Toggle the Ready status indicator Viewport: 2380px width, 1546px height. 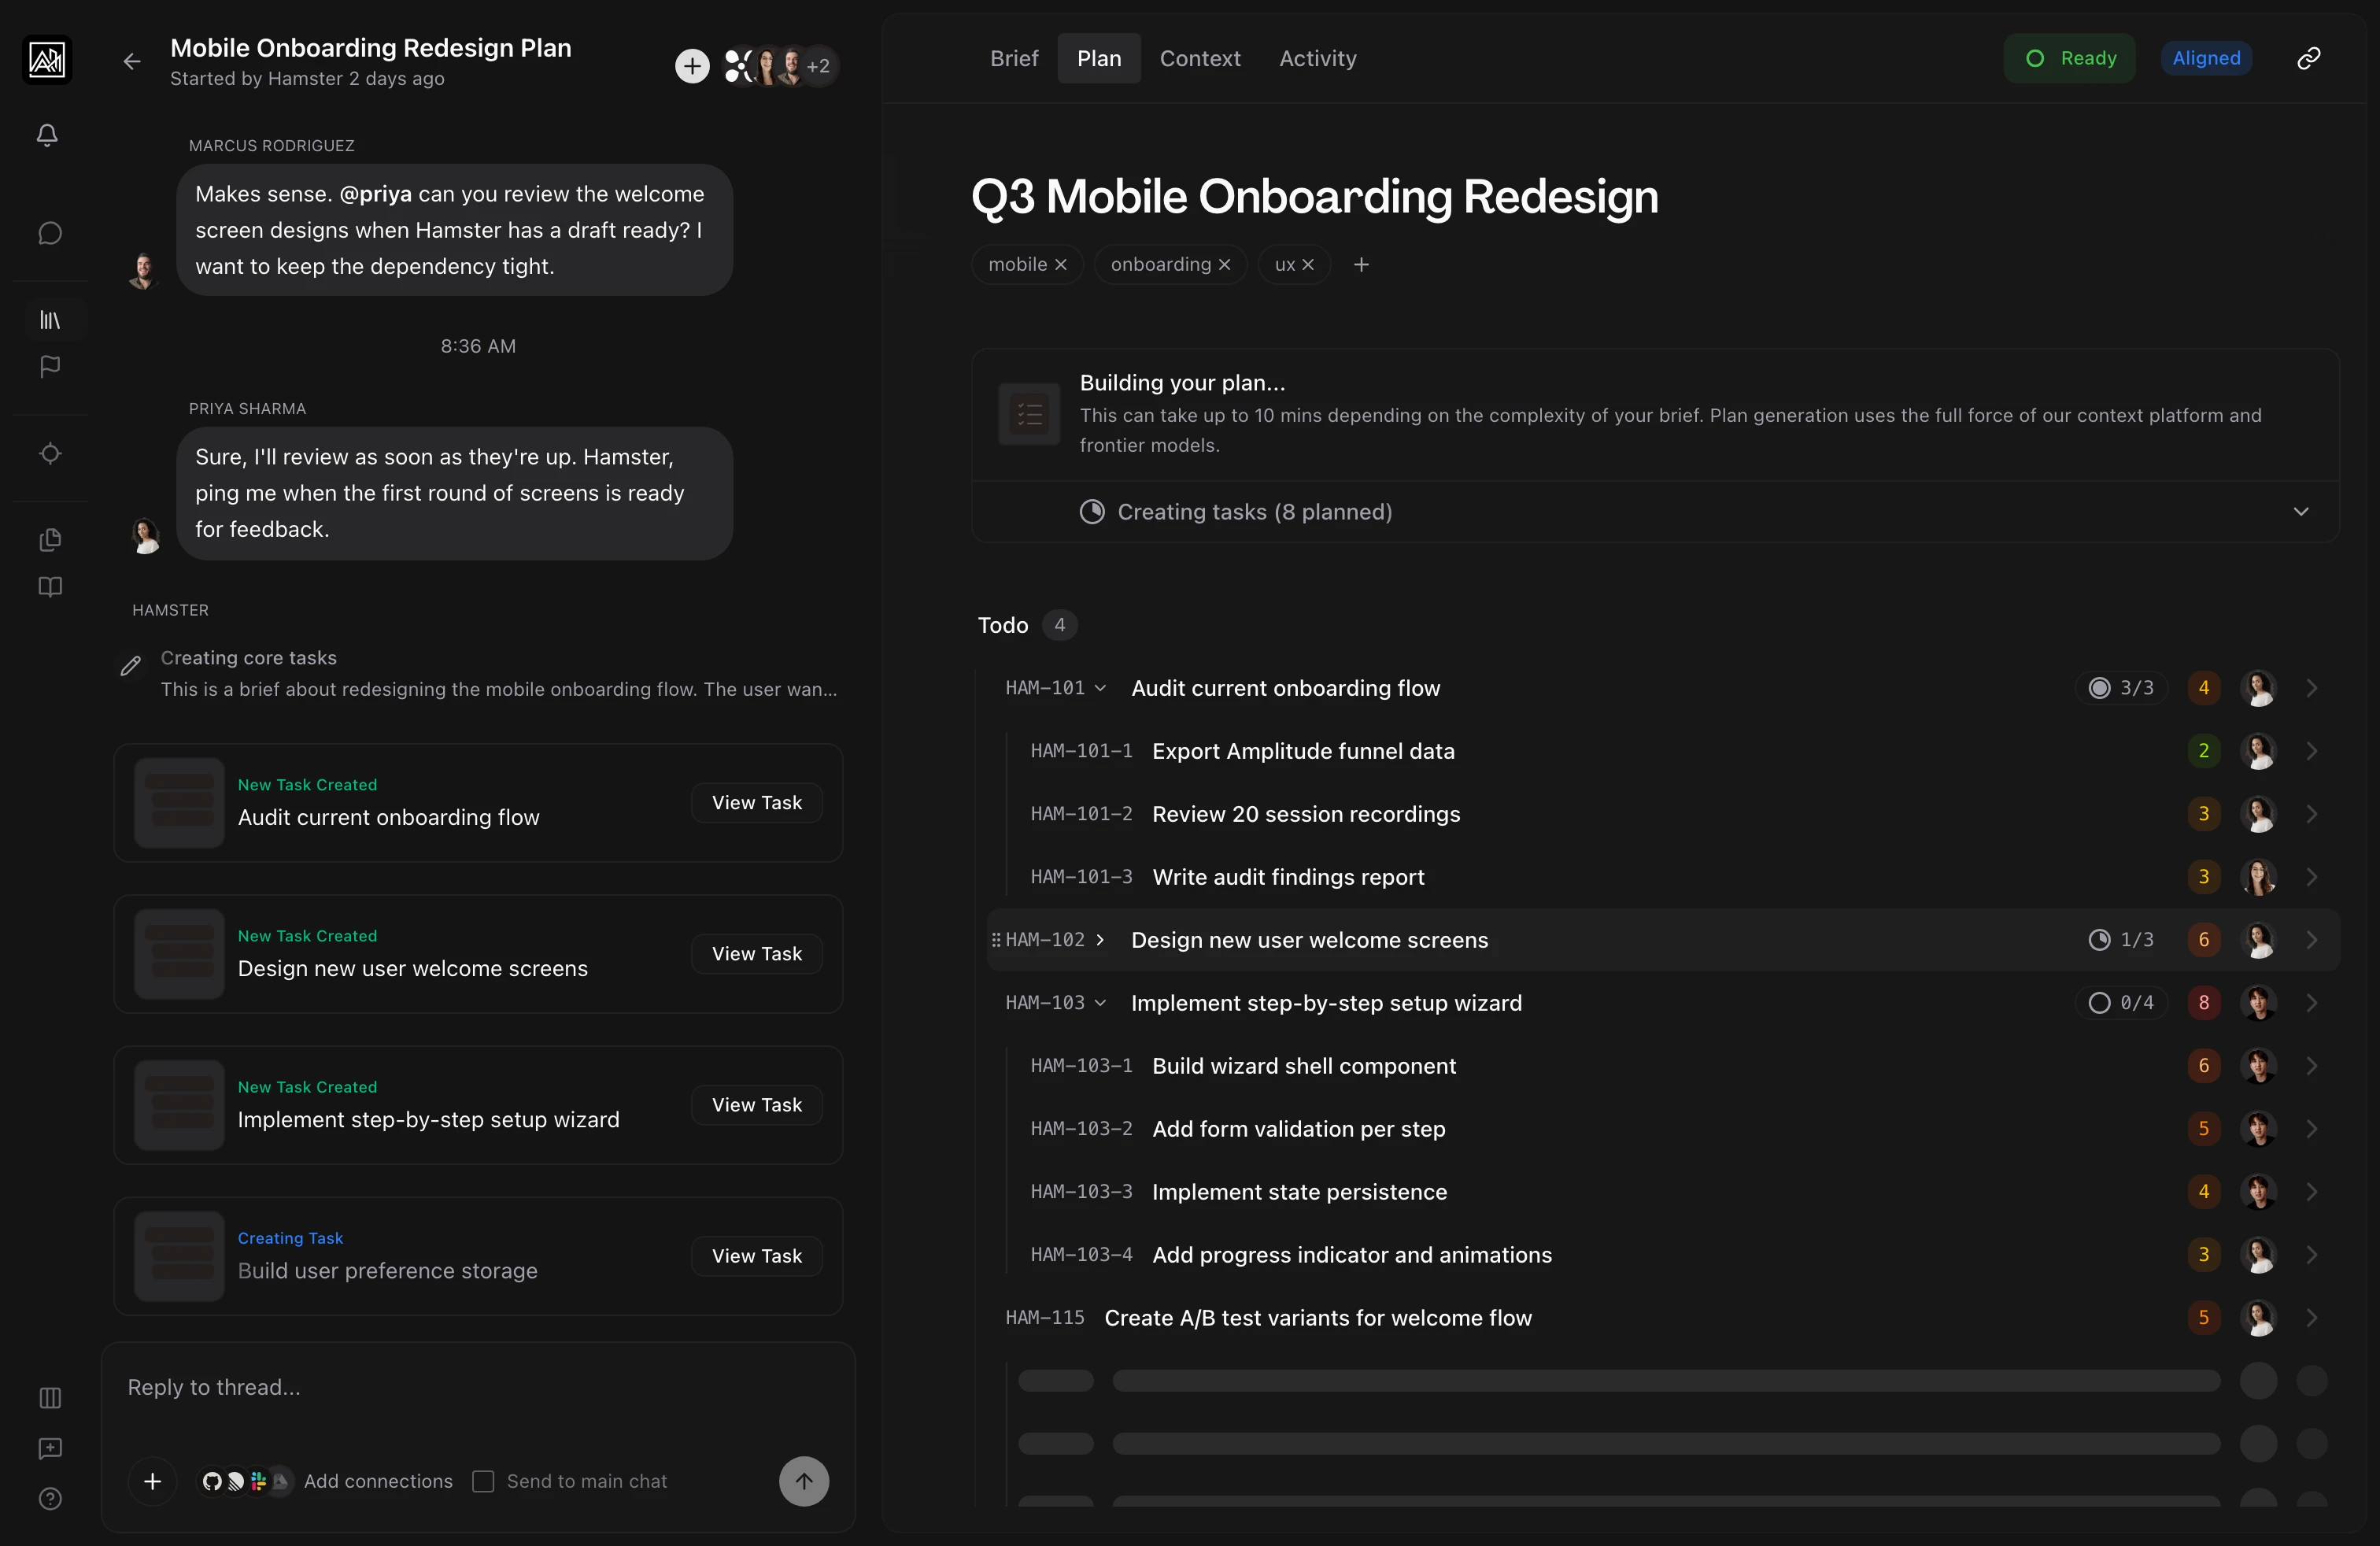coord(2069,58)
